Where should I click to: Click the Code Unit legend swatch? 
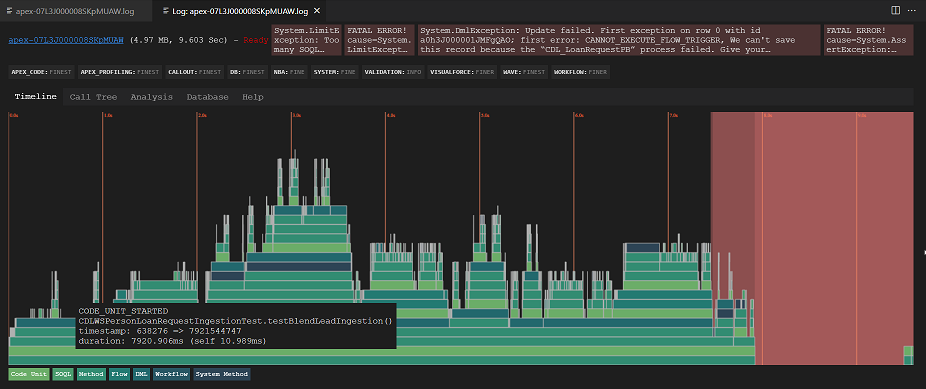click(x=28, y=374)
